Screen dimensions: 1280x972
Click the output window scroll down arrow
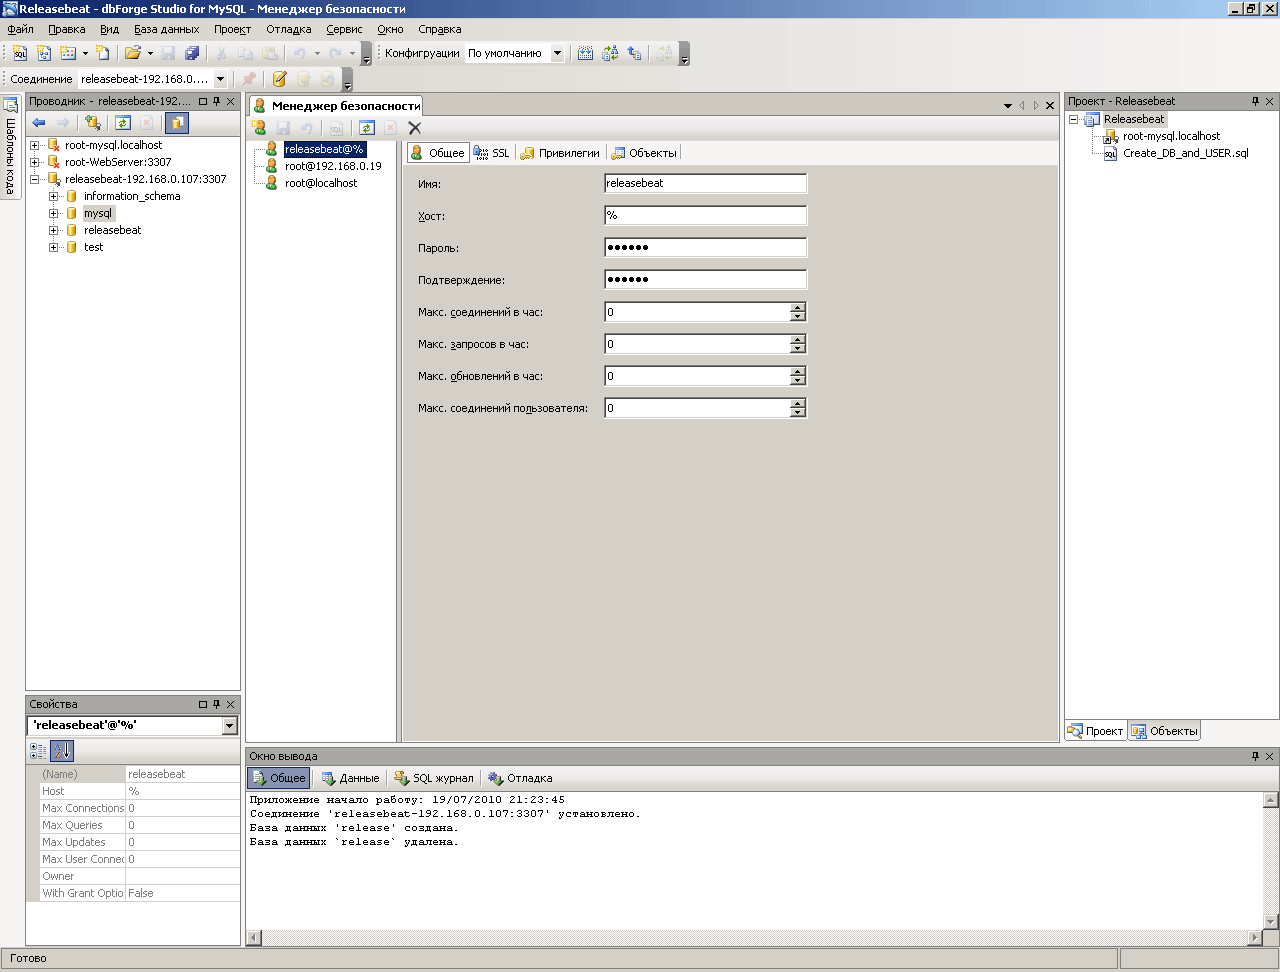coord(1271,922)
